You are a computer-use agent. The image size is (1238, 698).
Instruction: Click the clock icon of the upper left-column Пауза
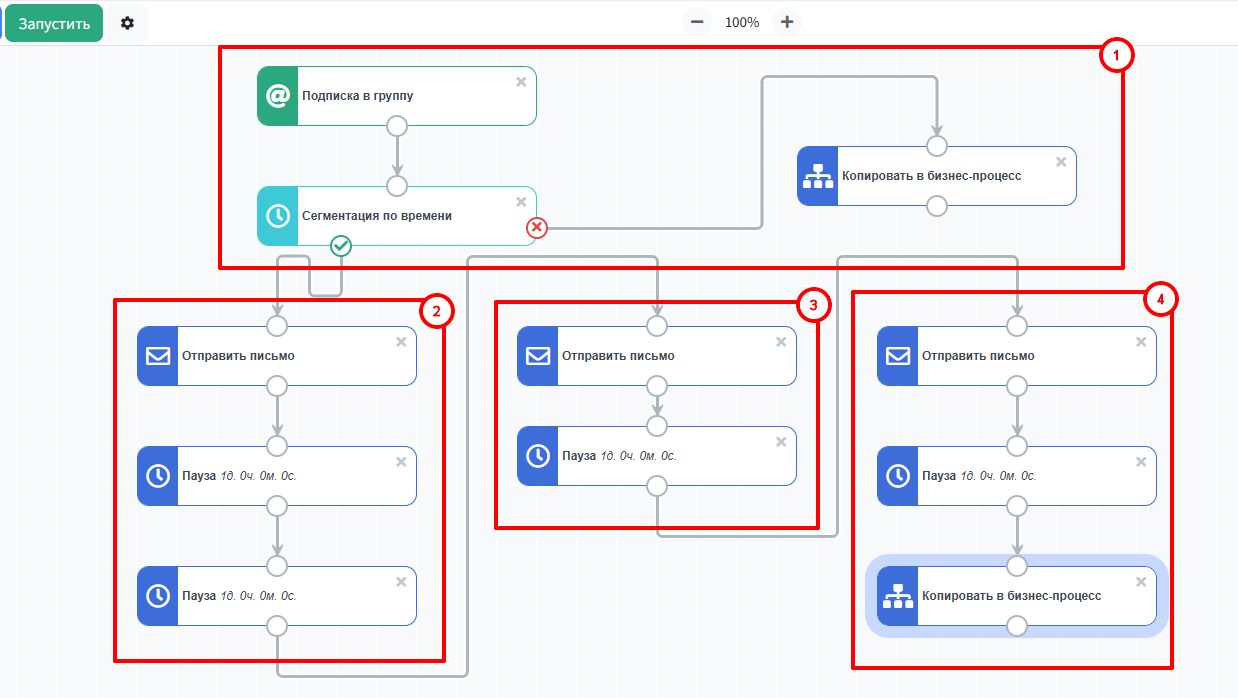pos(157,476)
